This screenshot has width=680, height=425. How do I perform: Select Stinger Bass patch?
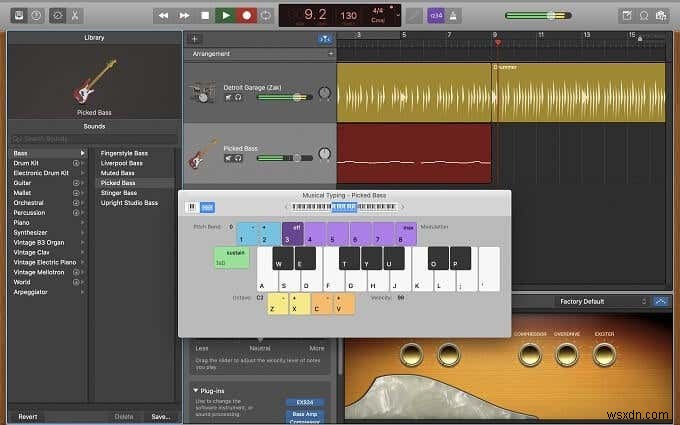pyautogui.click(x=118, y=193)
